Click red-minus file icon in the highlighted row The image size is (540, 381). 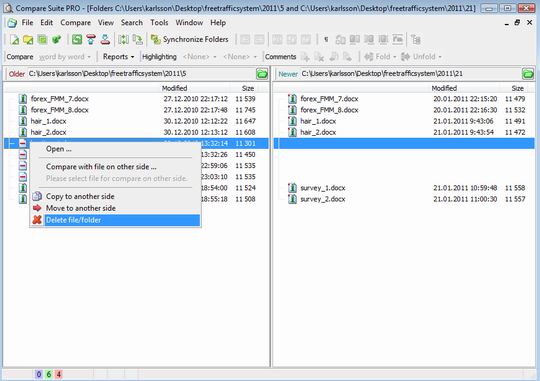(23, 143)
